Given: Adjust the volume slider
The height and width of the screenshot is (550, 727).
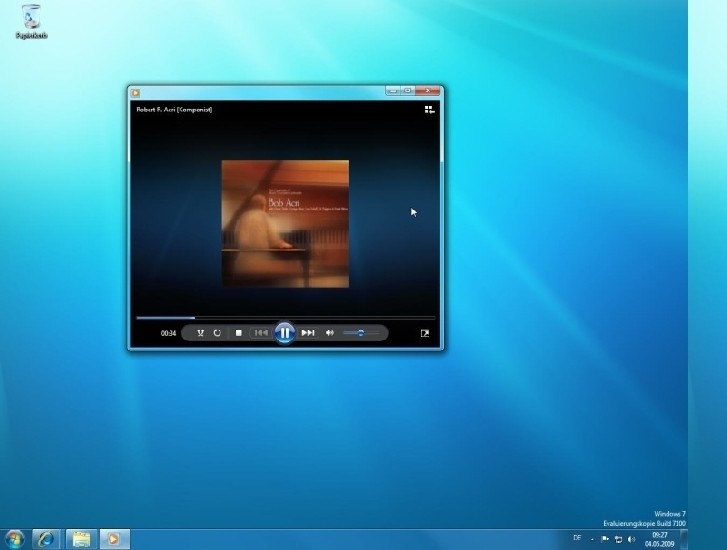Looking at the screenshot, I should [x=361, y=333].
